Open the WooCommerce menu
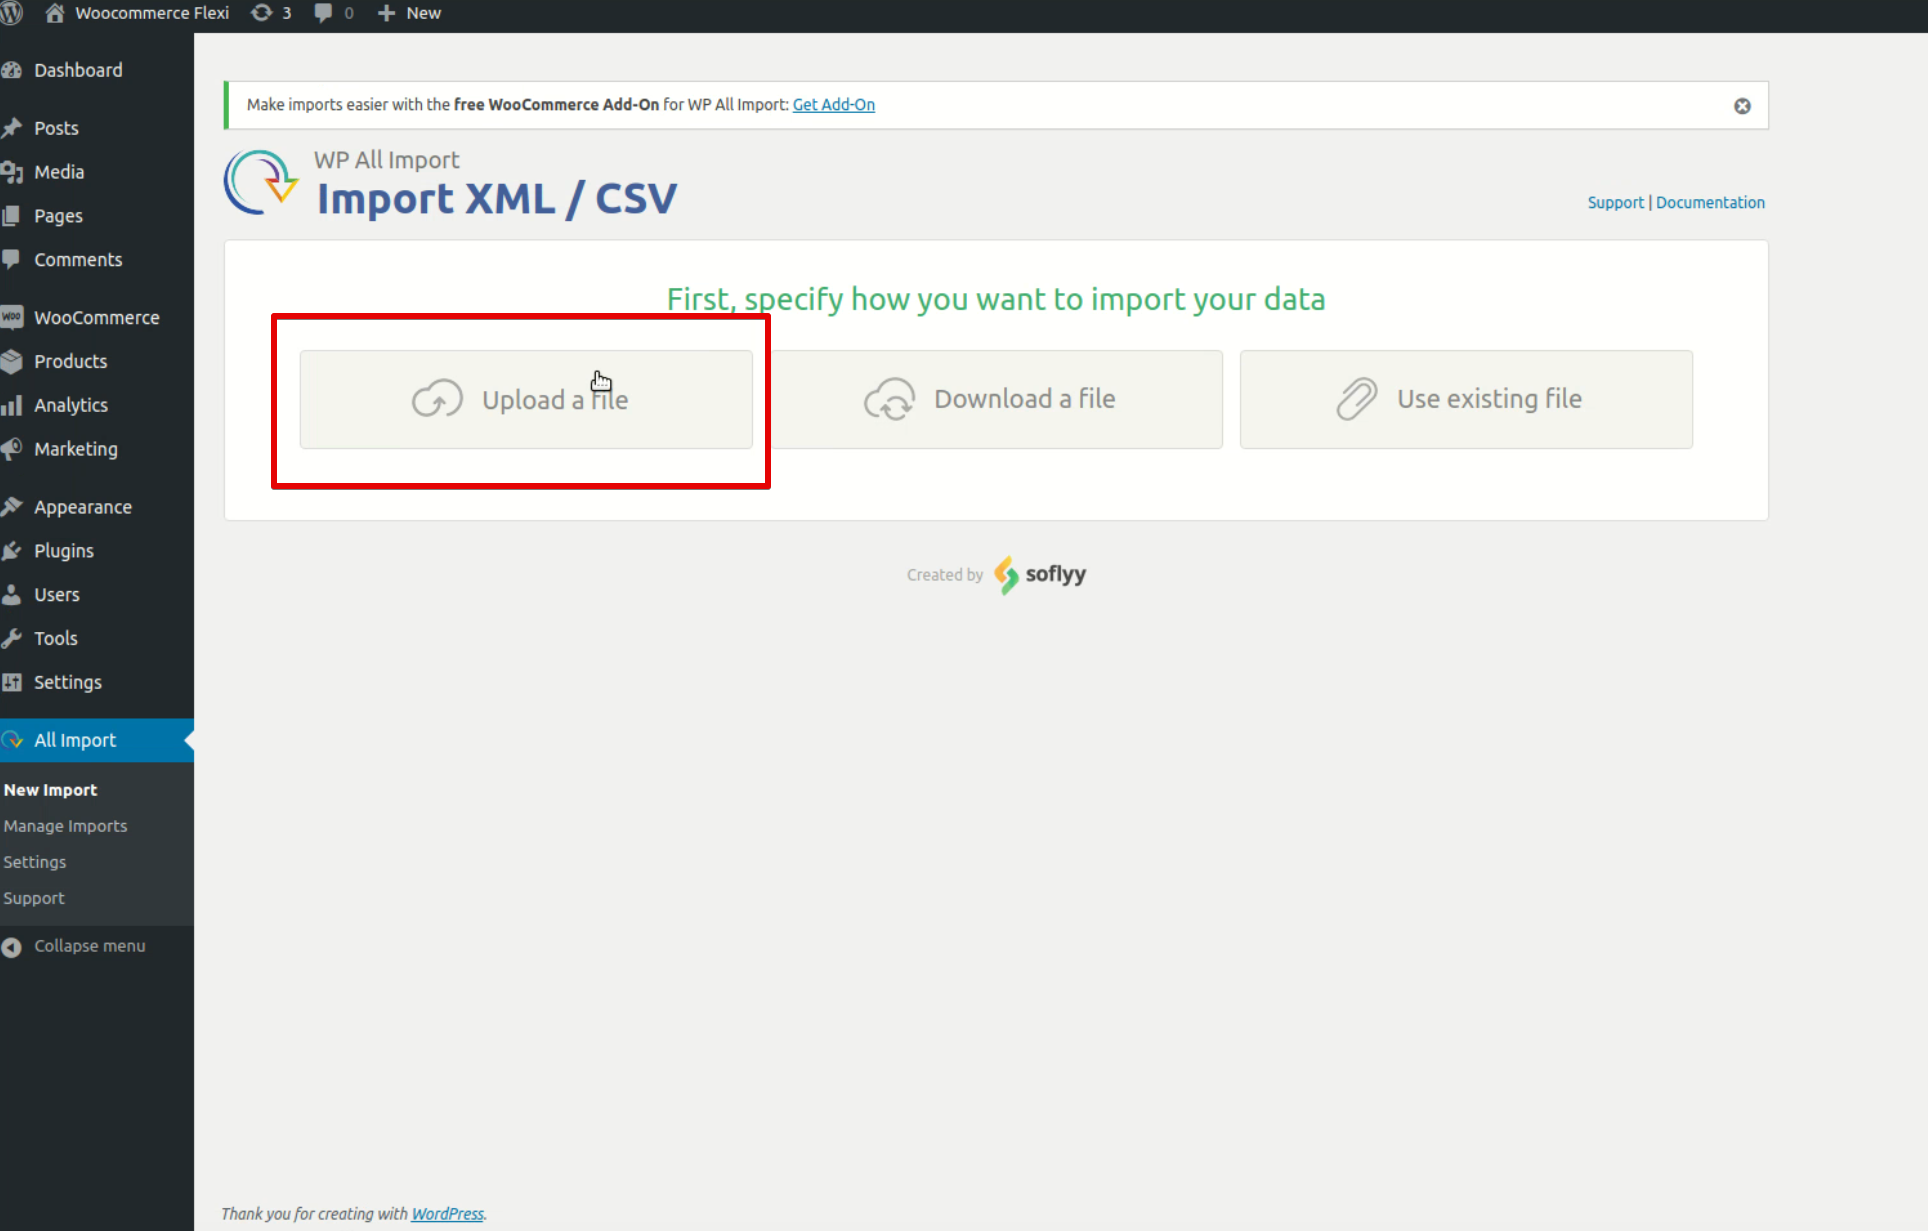 pos(97,317)
